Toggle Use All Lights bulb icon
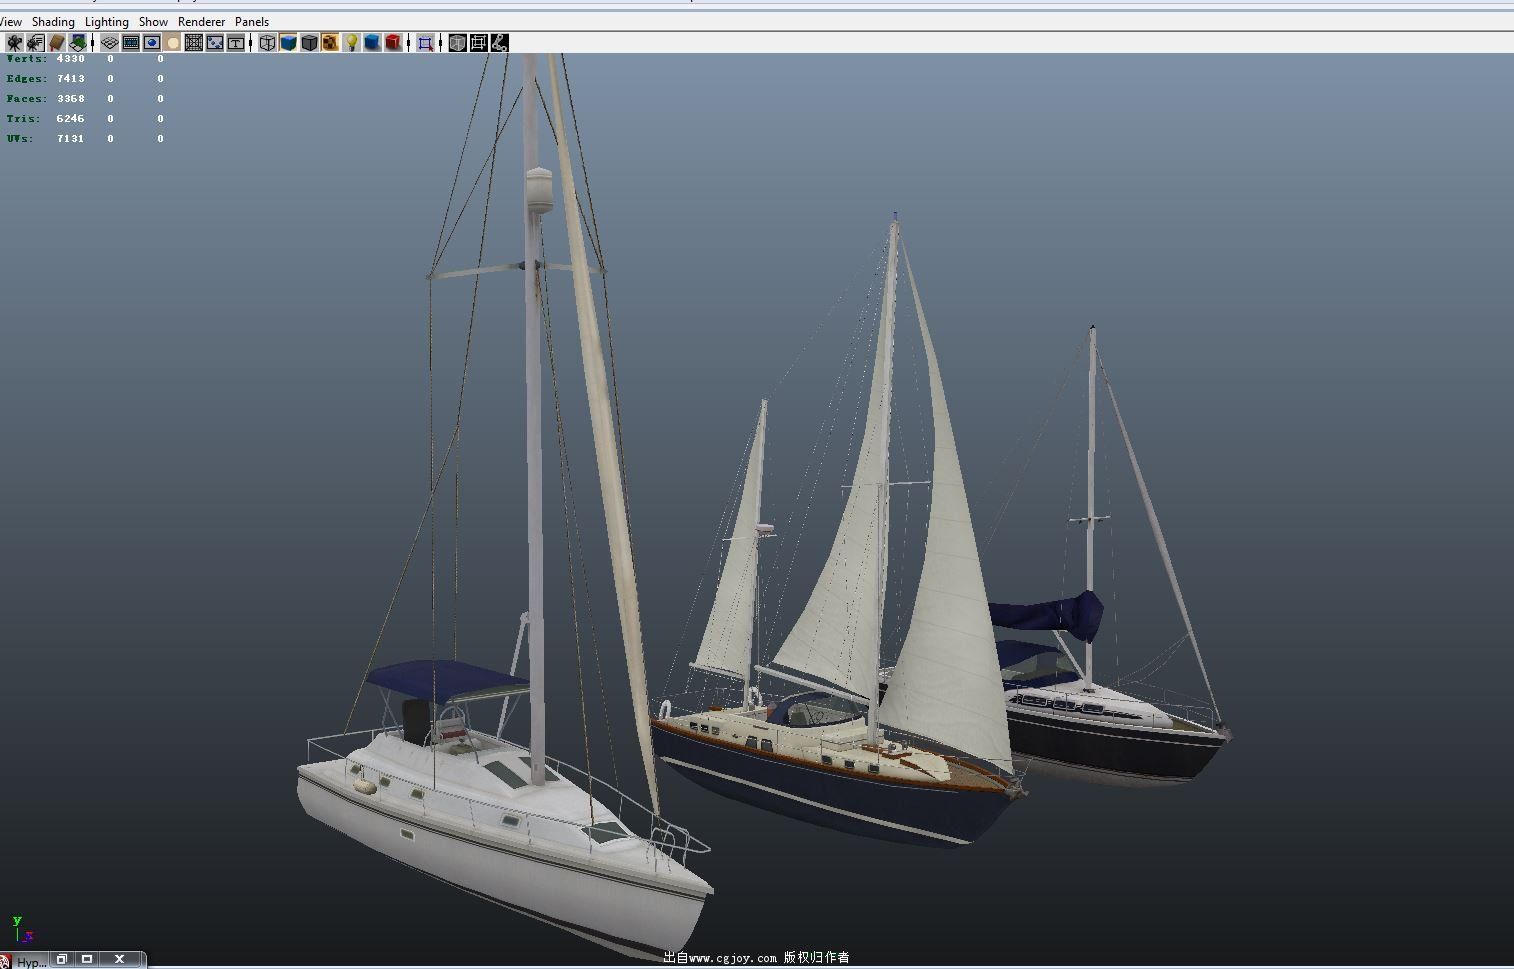This screenshot has width=1514, height=969. point(351,43)
